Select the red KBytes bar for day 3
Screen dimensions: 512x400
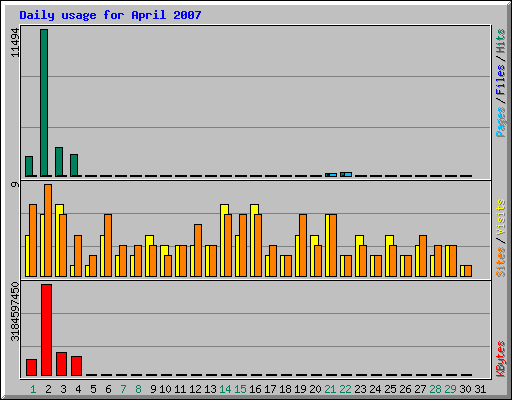(x=62, y=364)
